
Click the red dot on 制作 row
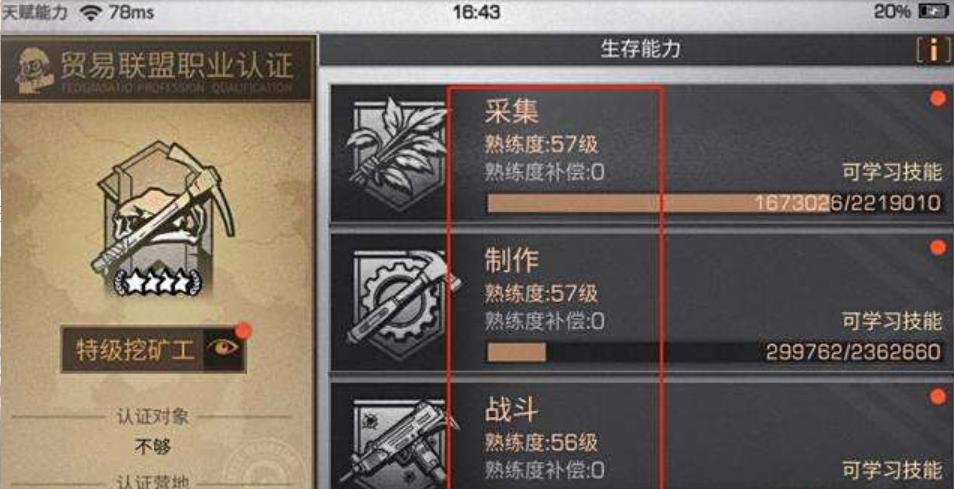(938, 247)
